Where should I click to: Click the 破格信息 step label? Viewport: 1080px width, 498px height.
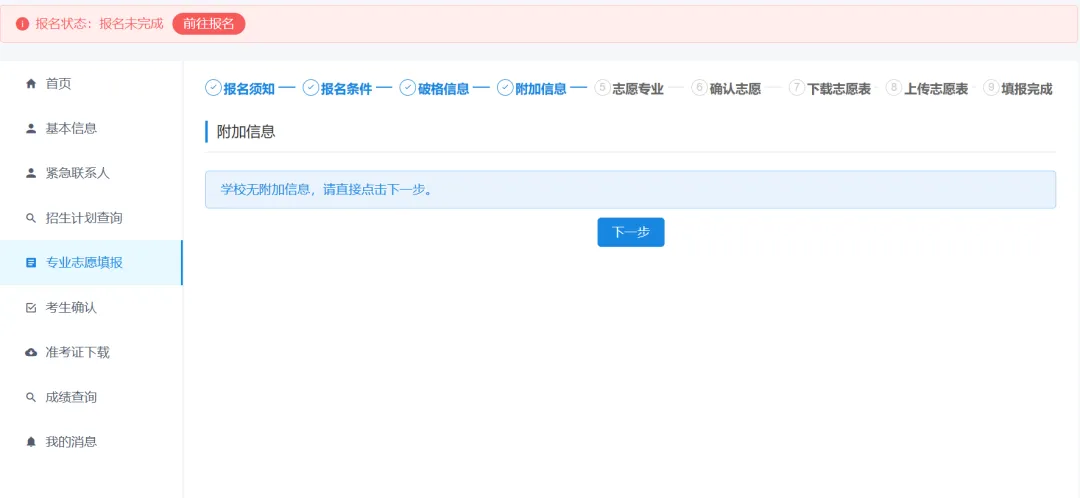(x=444, y=89)
